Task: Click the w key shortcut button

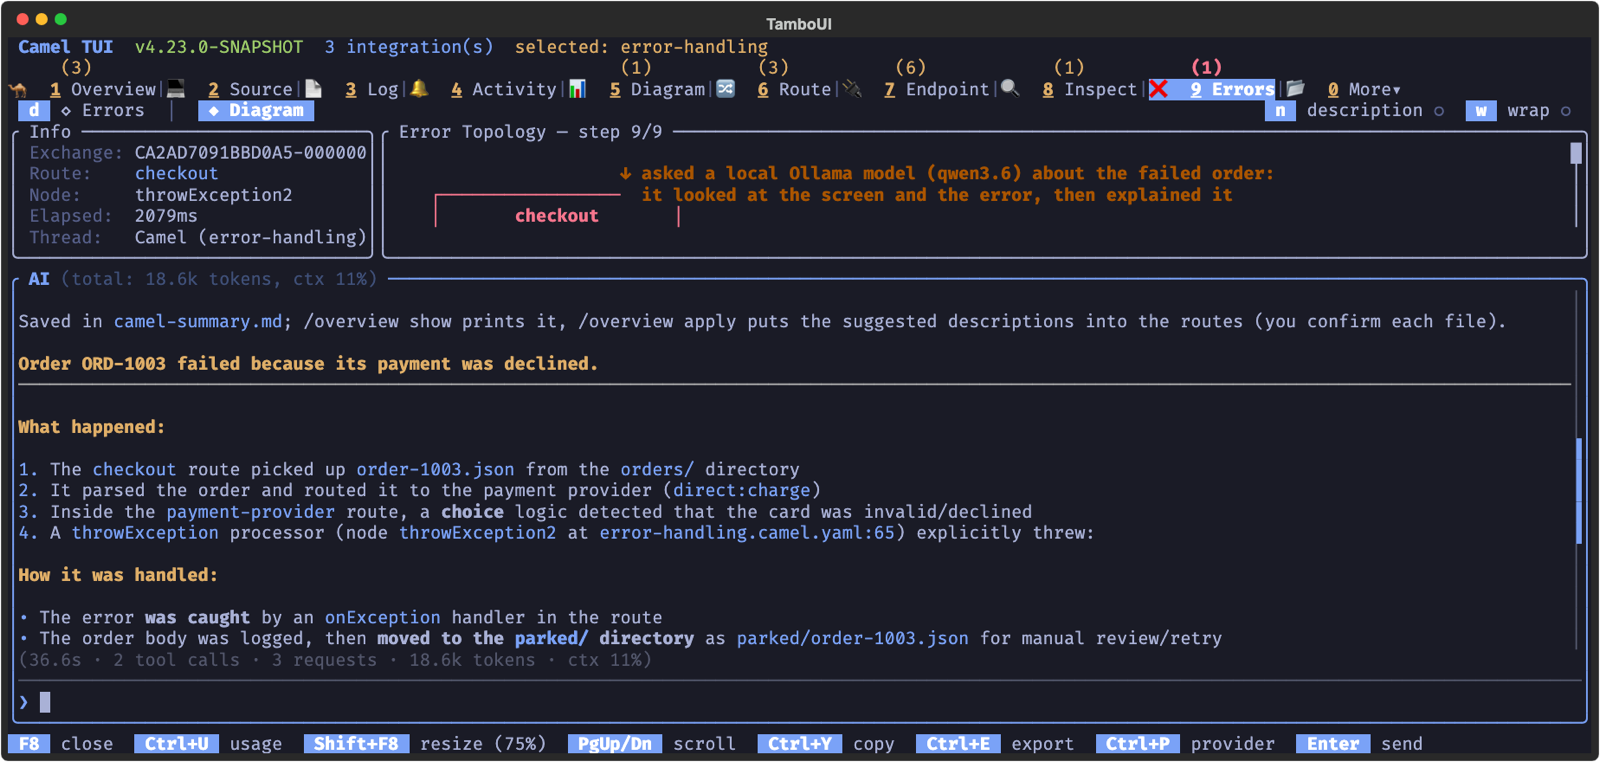Action: coord(1481,110)
